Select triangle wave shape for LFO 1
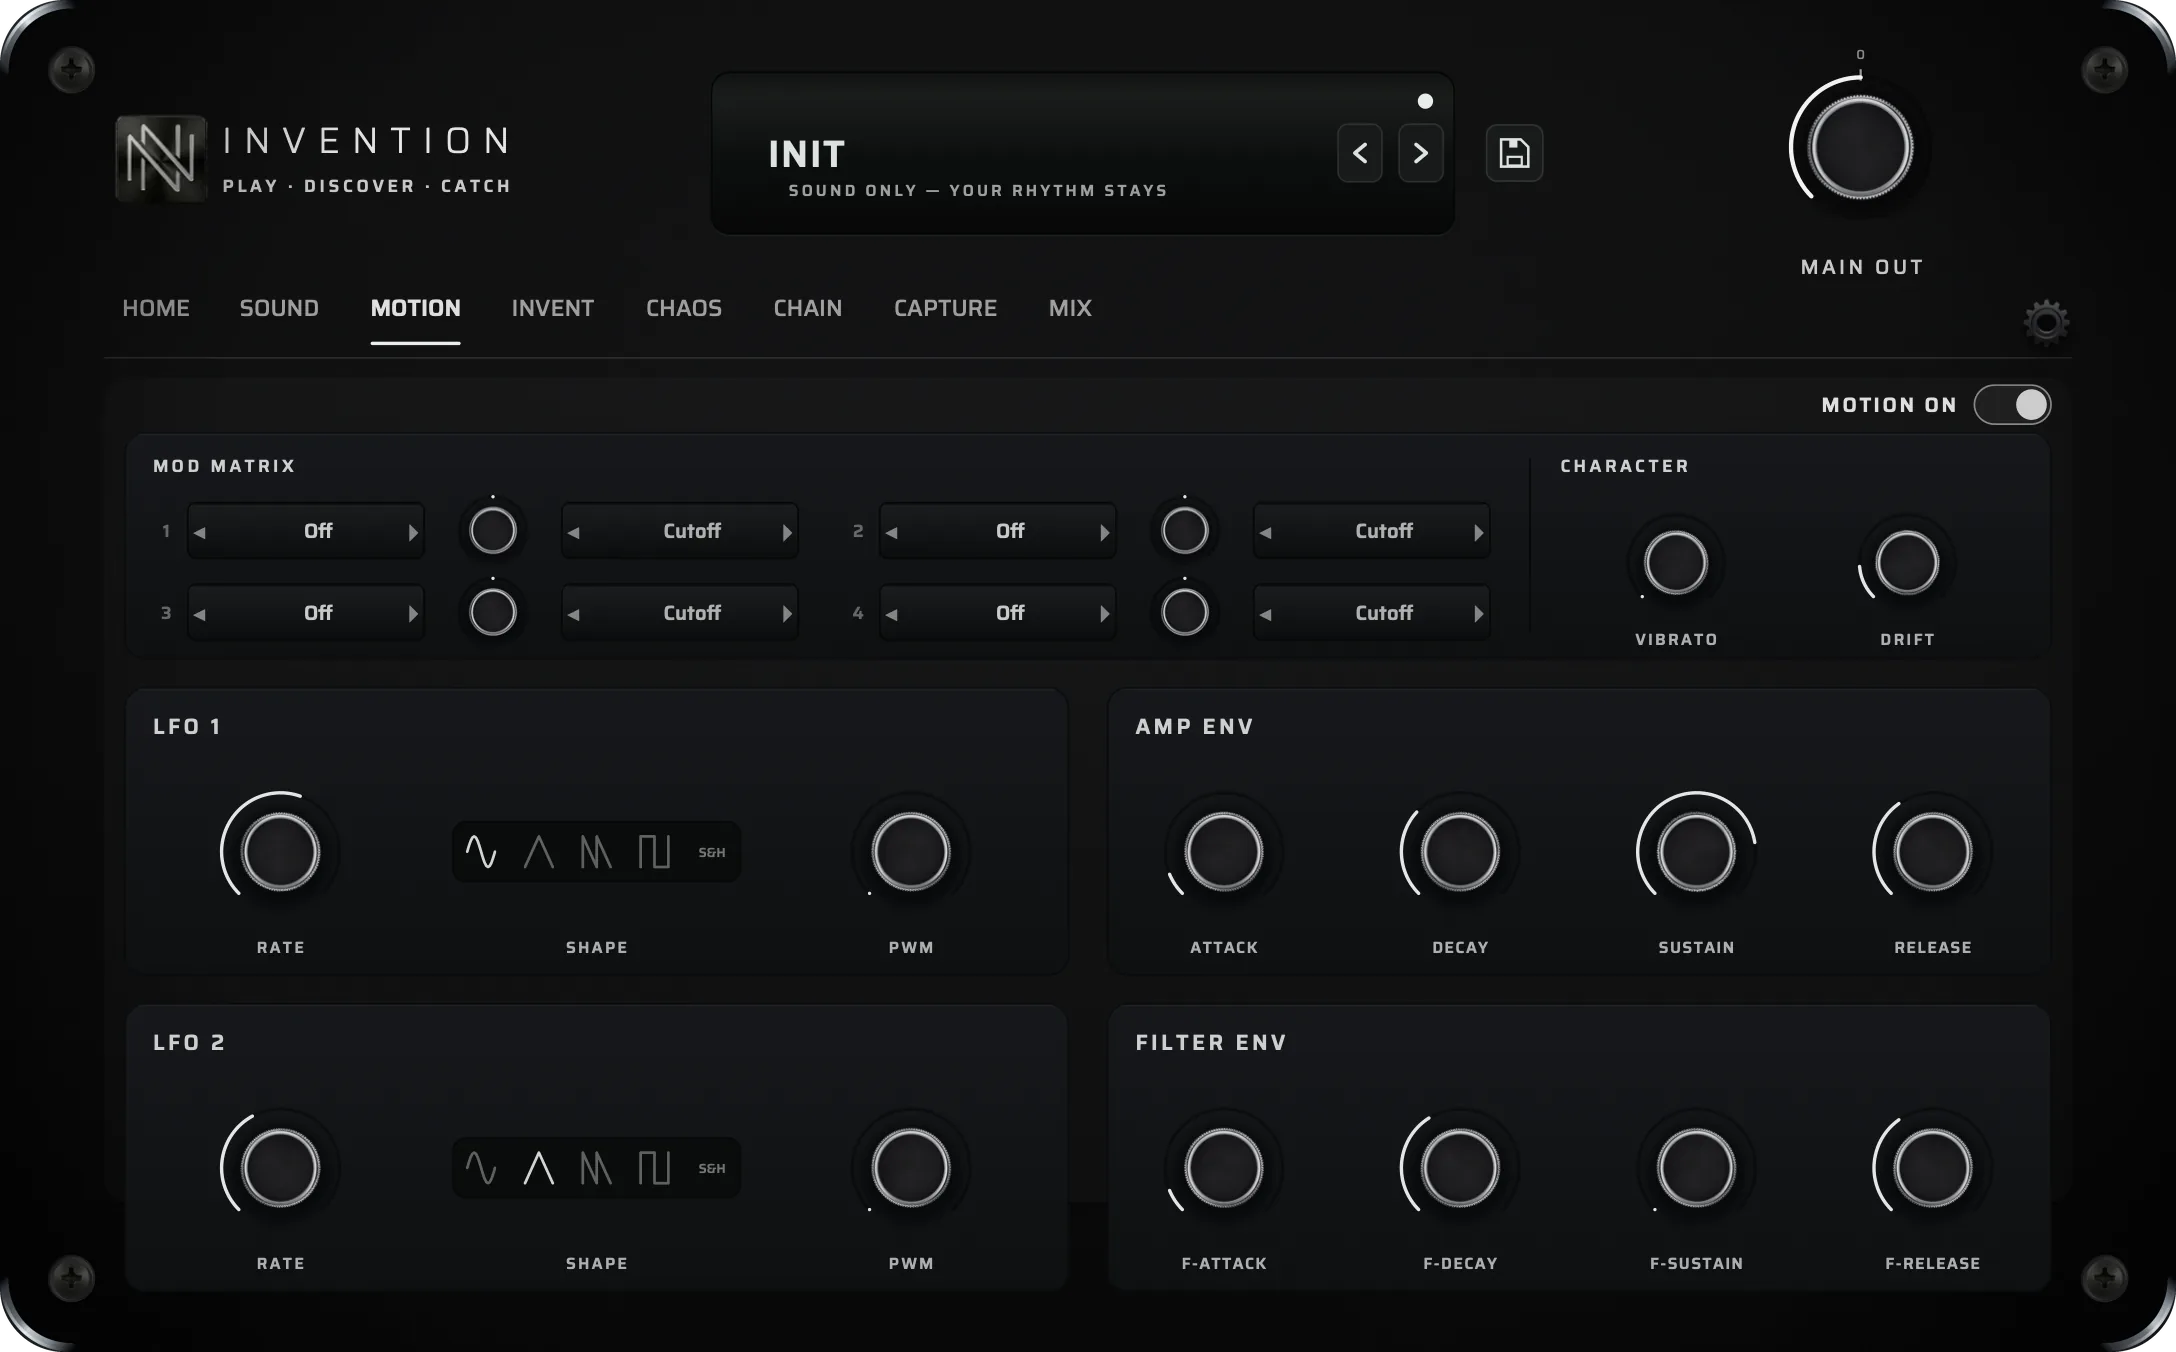 coord(539,852)
